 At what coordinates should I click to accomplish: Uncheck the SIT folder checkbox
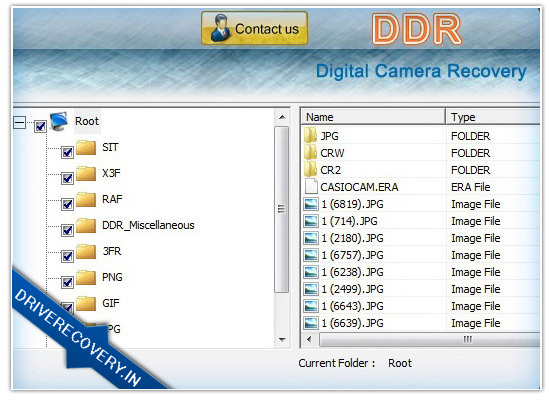(67, 152)
